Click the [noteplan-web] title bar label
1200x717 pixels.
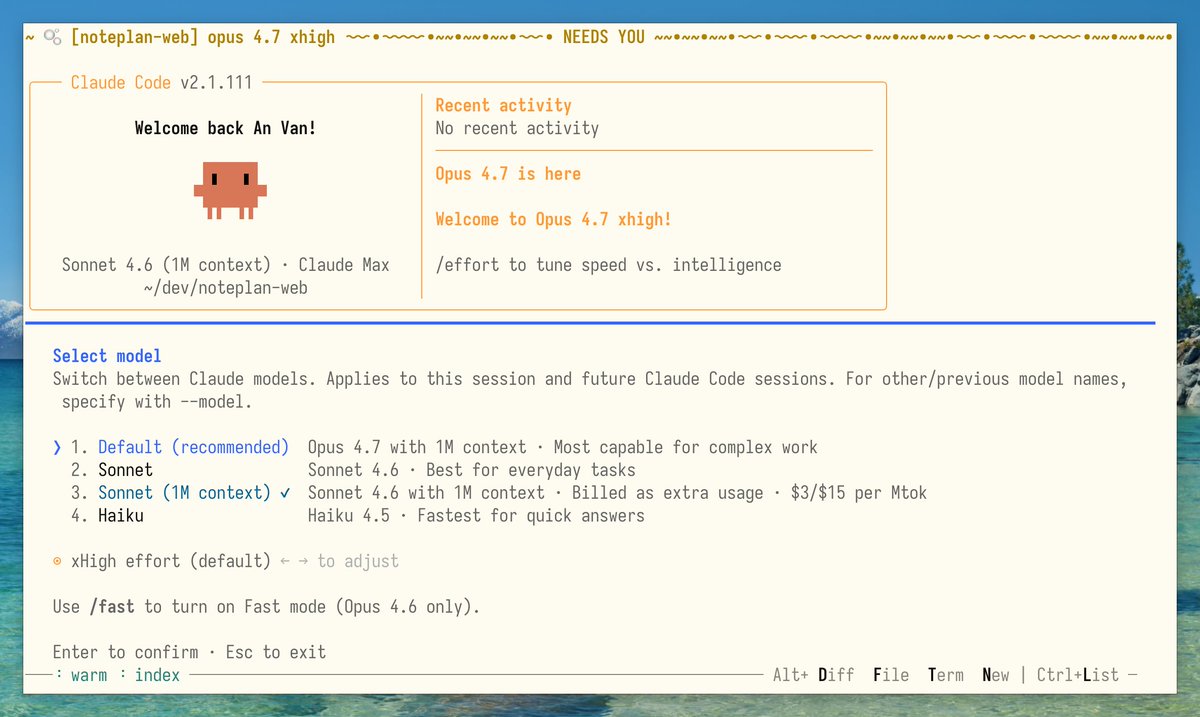[135, 37]
